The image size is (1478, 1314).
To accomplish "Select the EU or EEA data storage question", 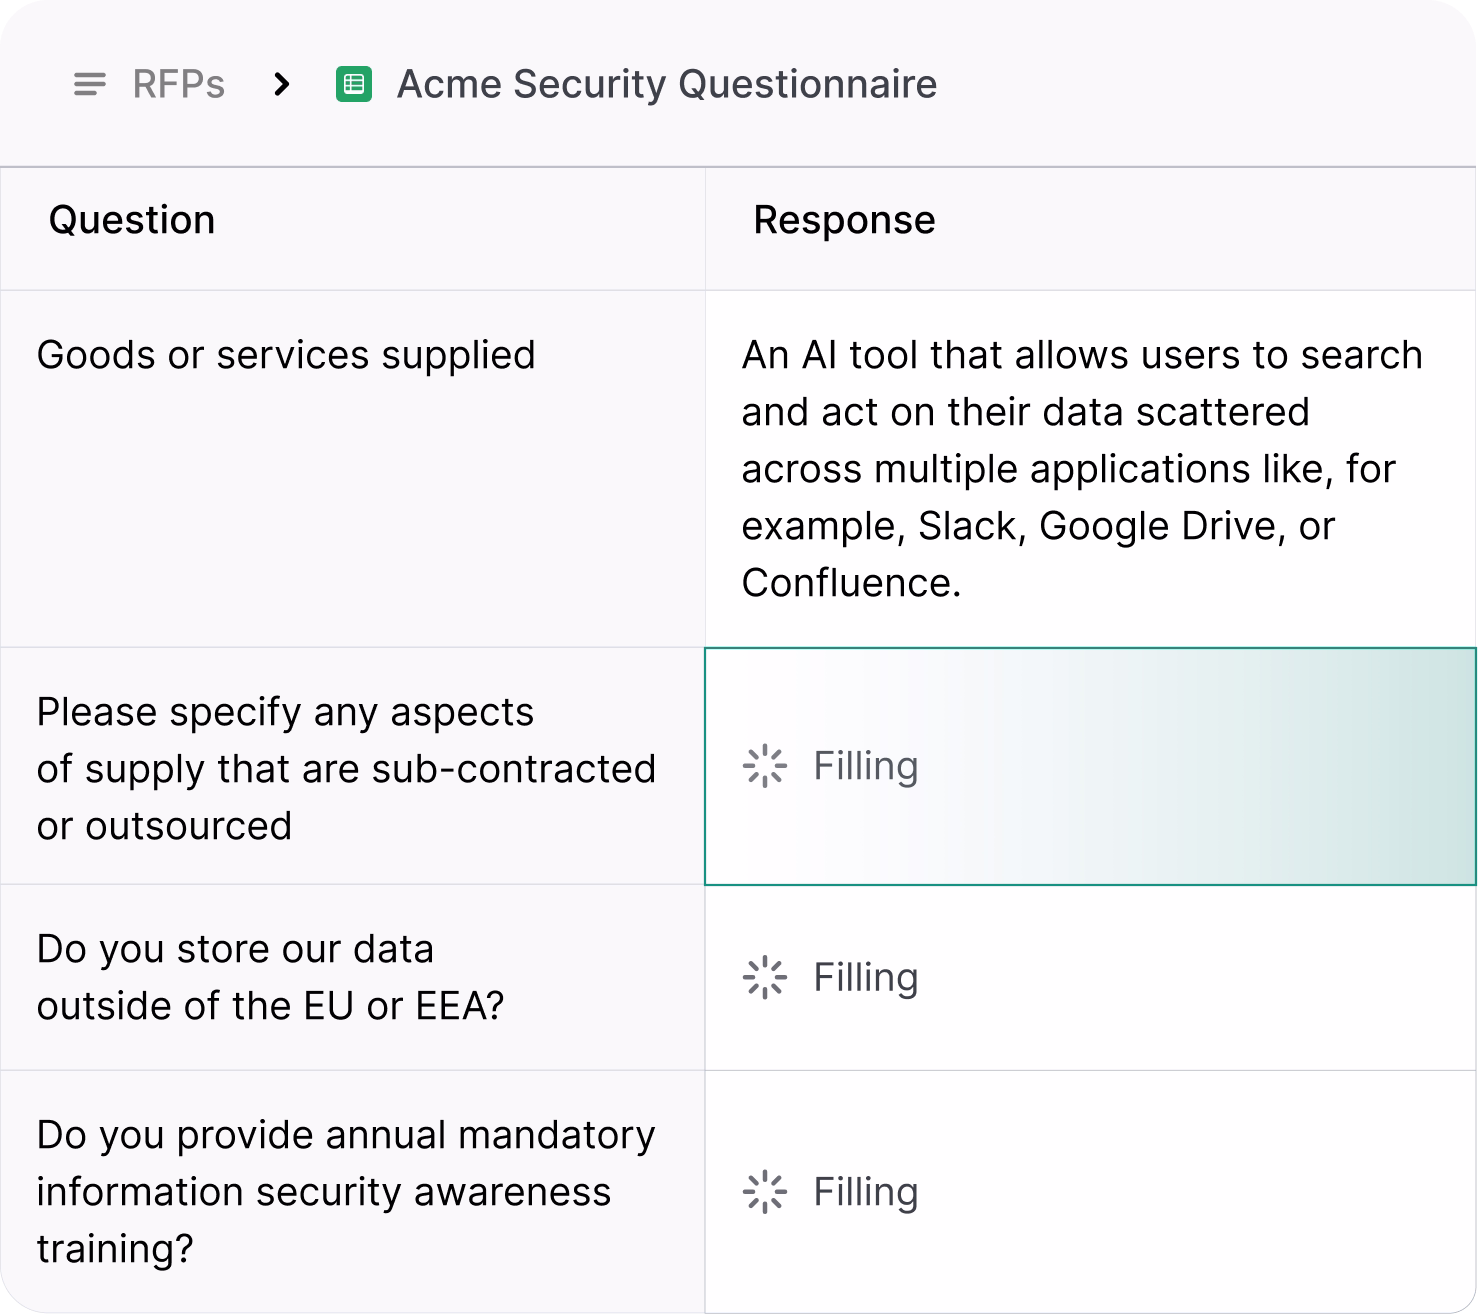I will [270, 977].
